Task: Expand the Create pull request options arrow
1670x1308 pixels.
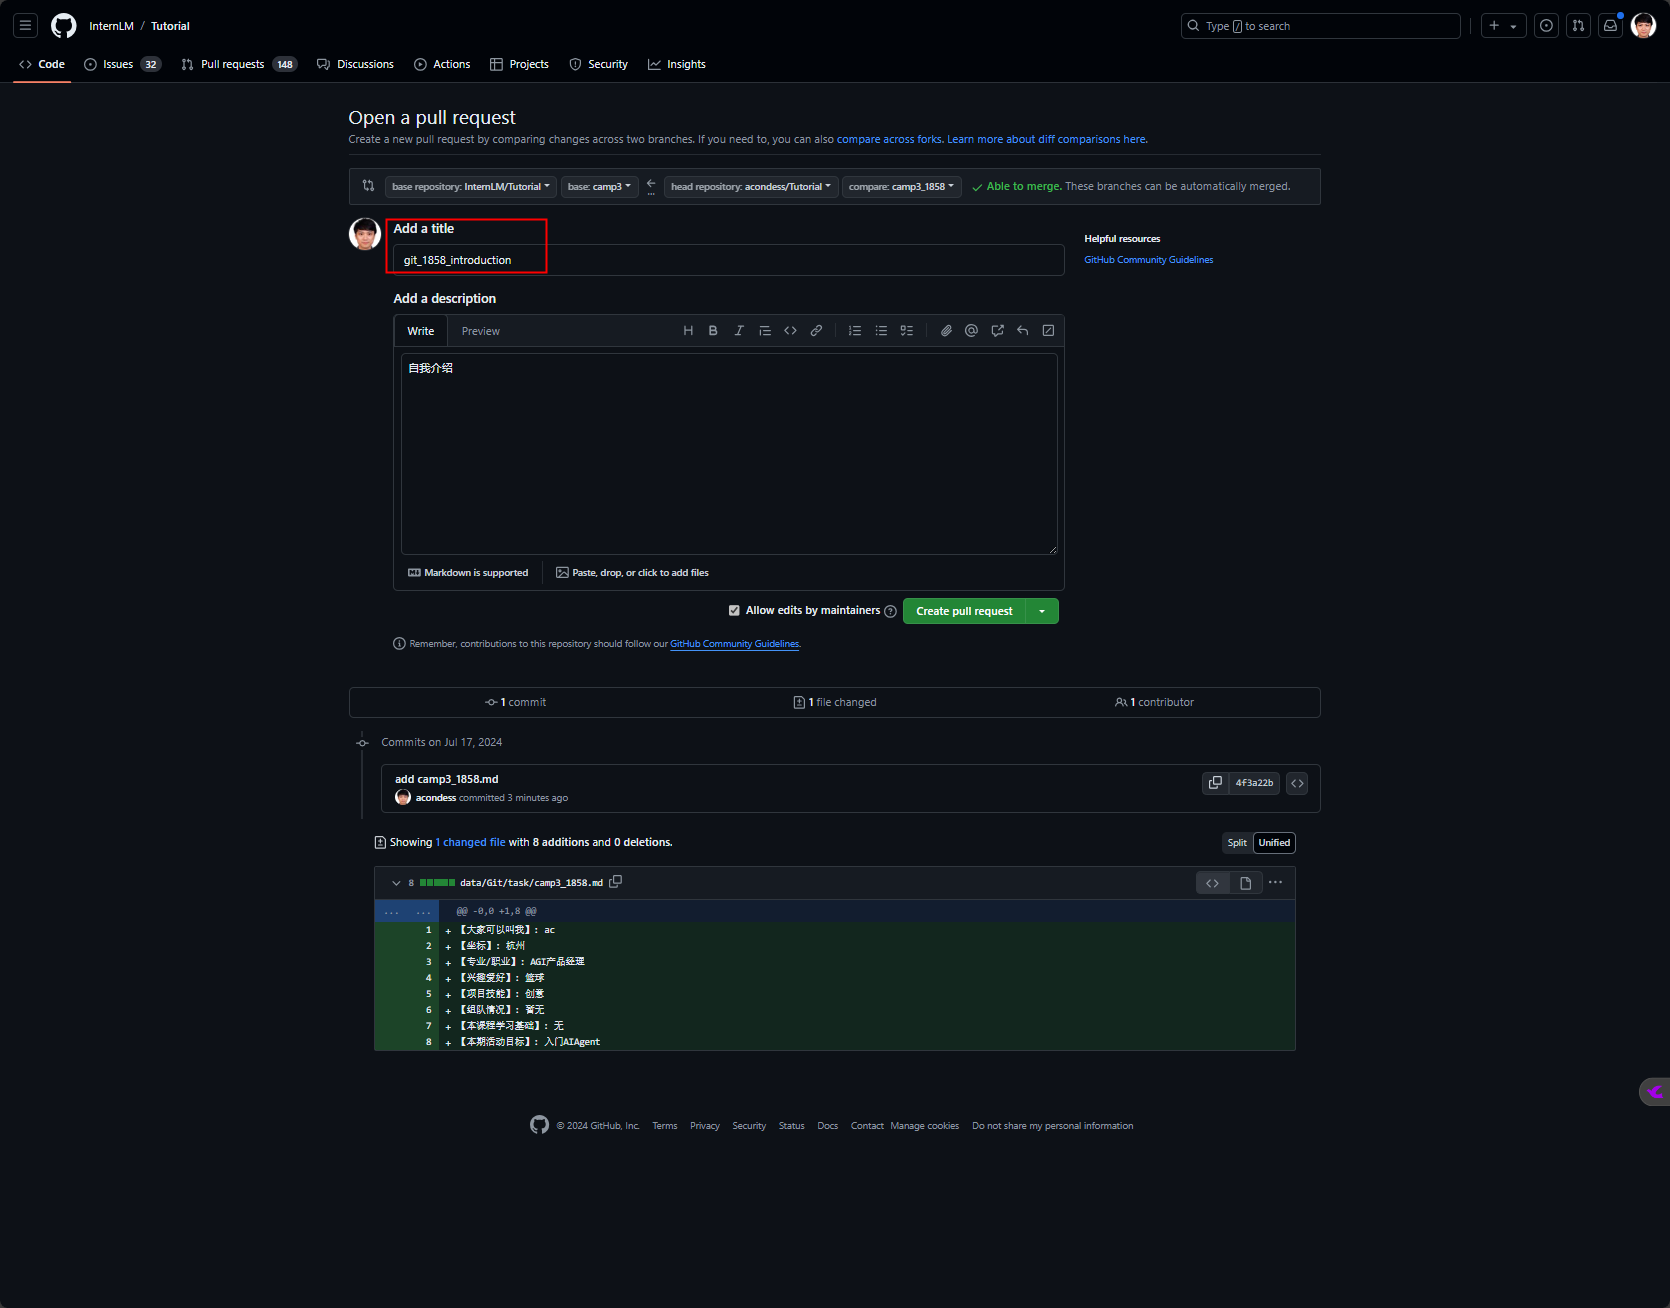Action: [x=1042, y=611]
